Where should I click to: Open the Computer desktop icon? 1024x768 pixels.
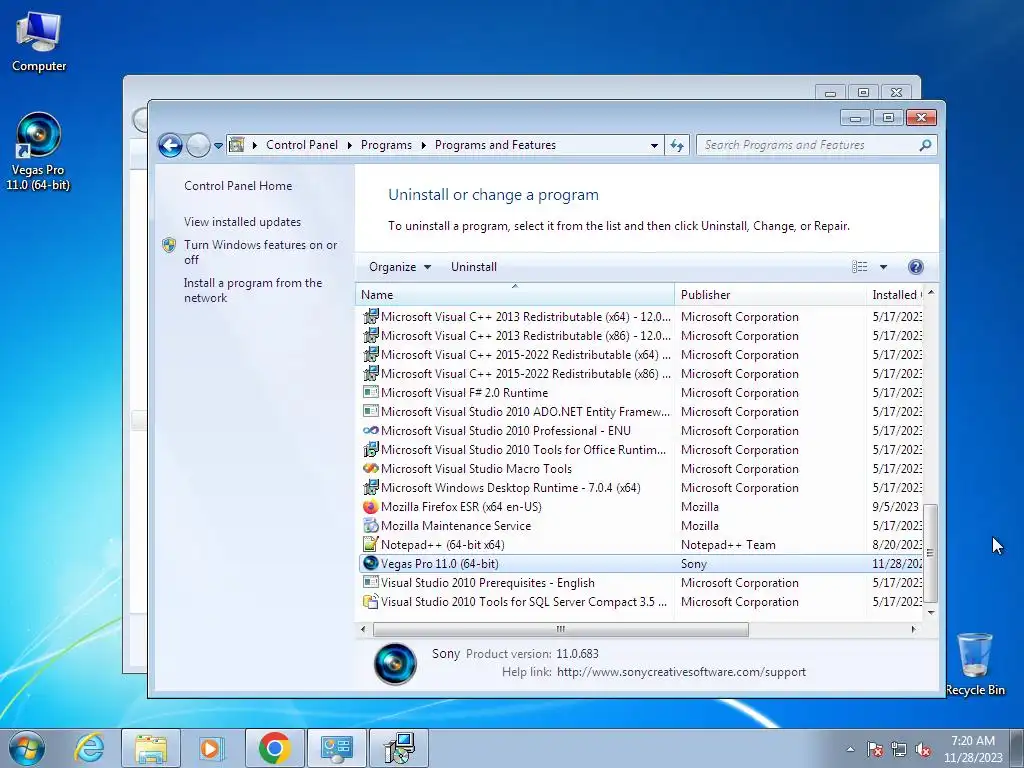(x=39, y=42)
